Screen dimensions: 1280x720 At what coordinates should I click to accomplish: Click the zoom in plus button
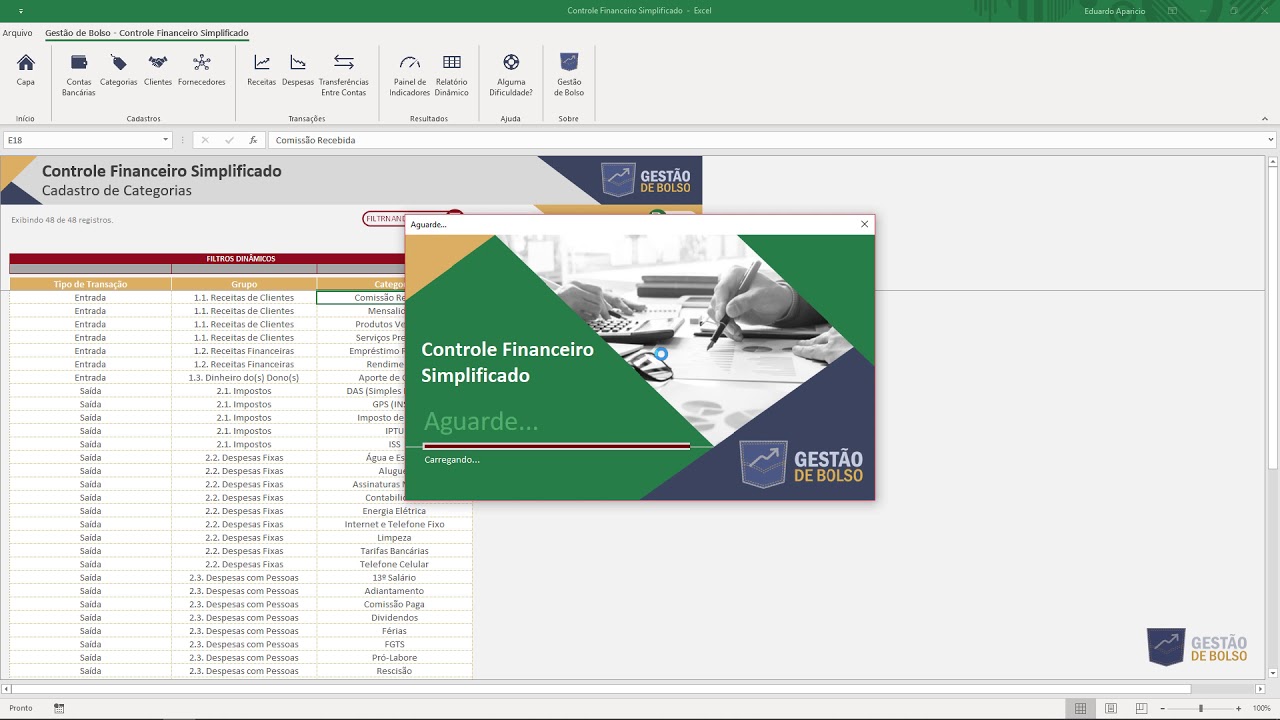pyautogui.click(x=1239, y=708)
